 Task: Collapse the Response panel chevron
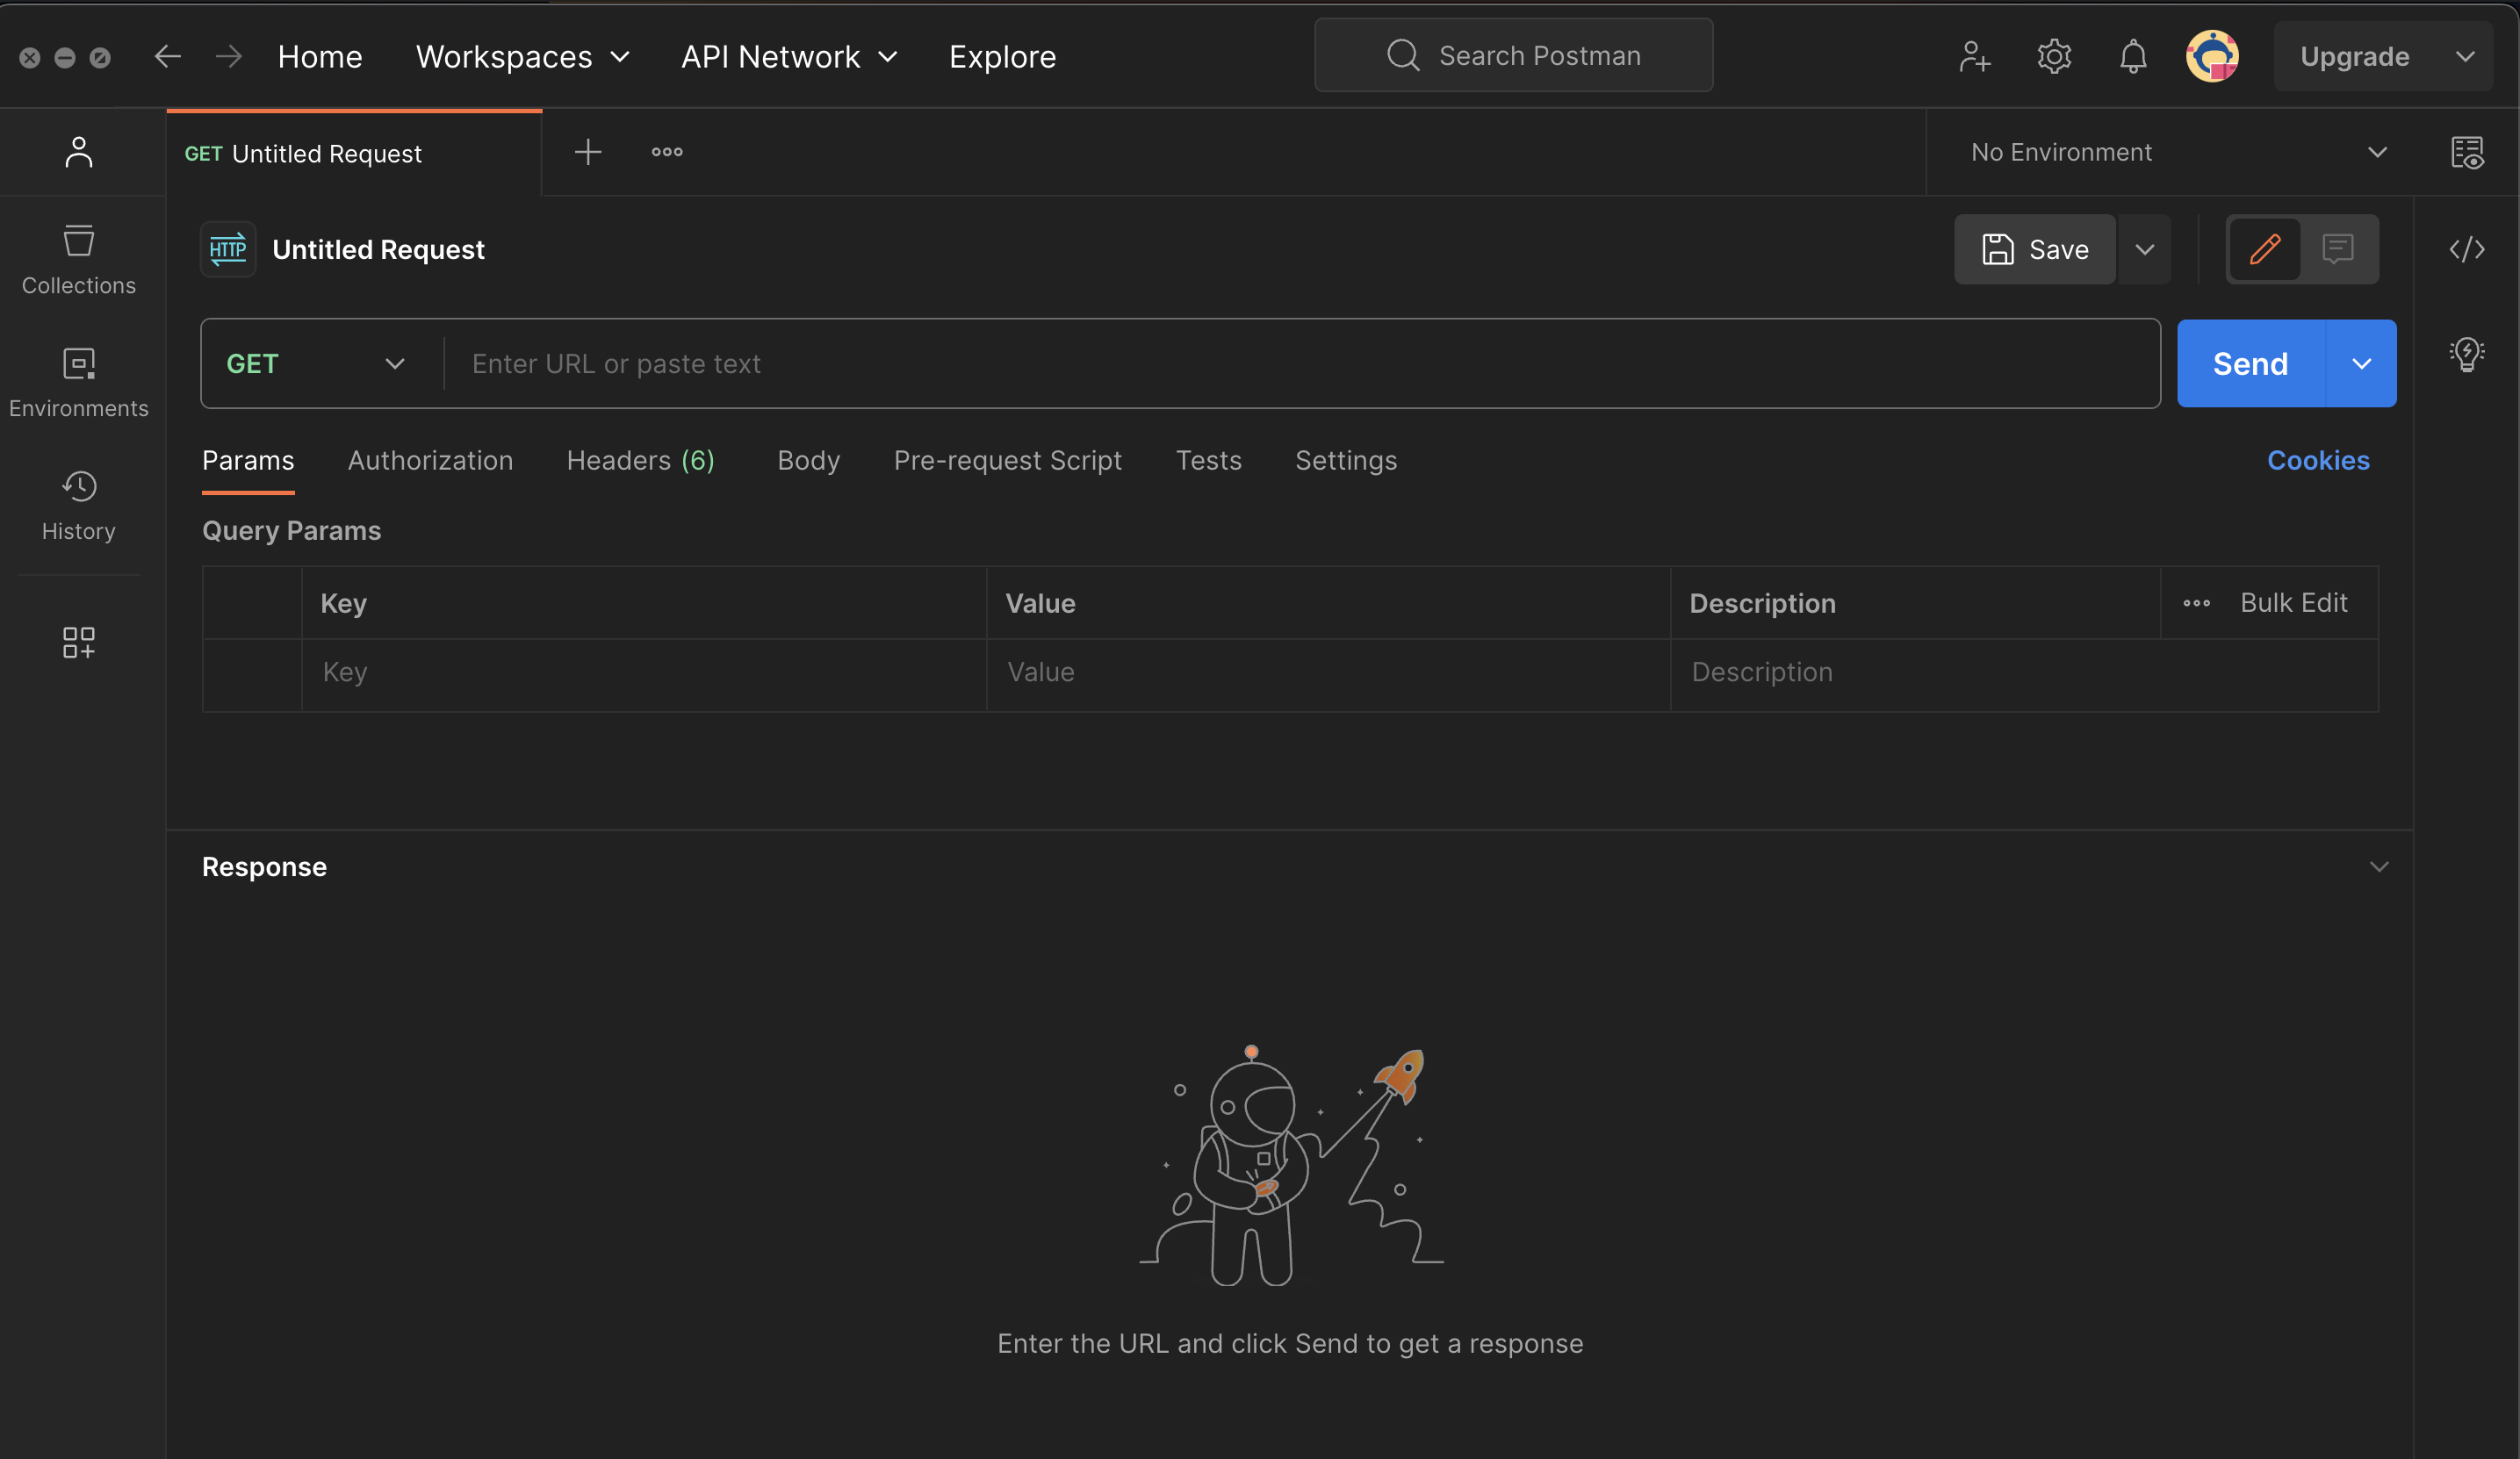pos(2379,867)
